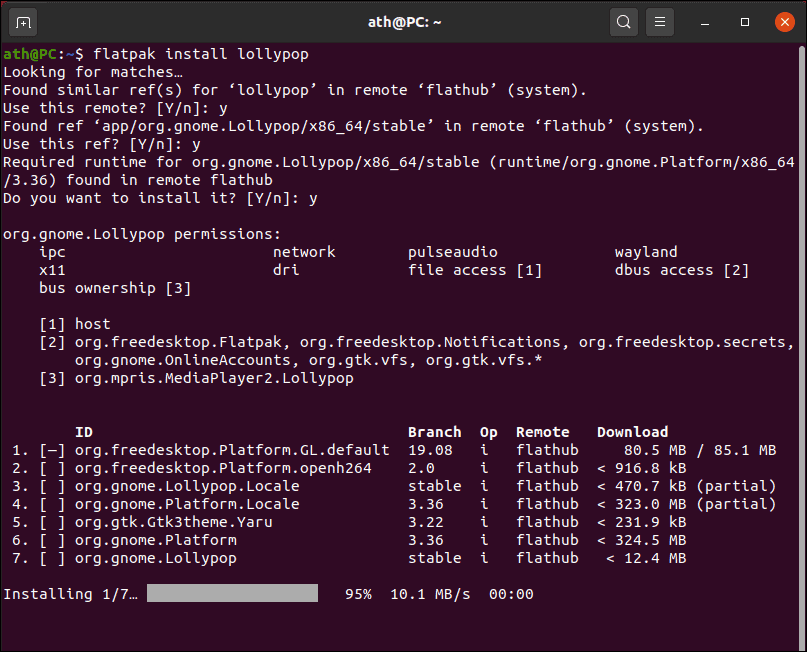Click 'org.freedesktop.Platform.openh264' row ID

(x=223, y=468)
